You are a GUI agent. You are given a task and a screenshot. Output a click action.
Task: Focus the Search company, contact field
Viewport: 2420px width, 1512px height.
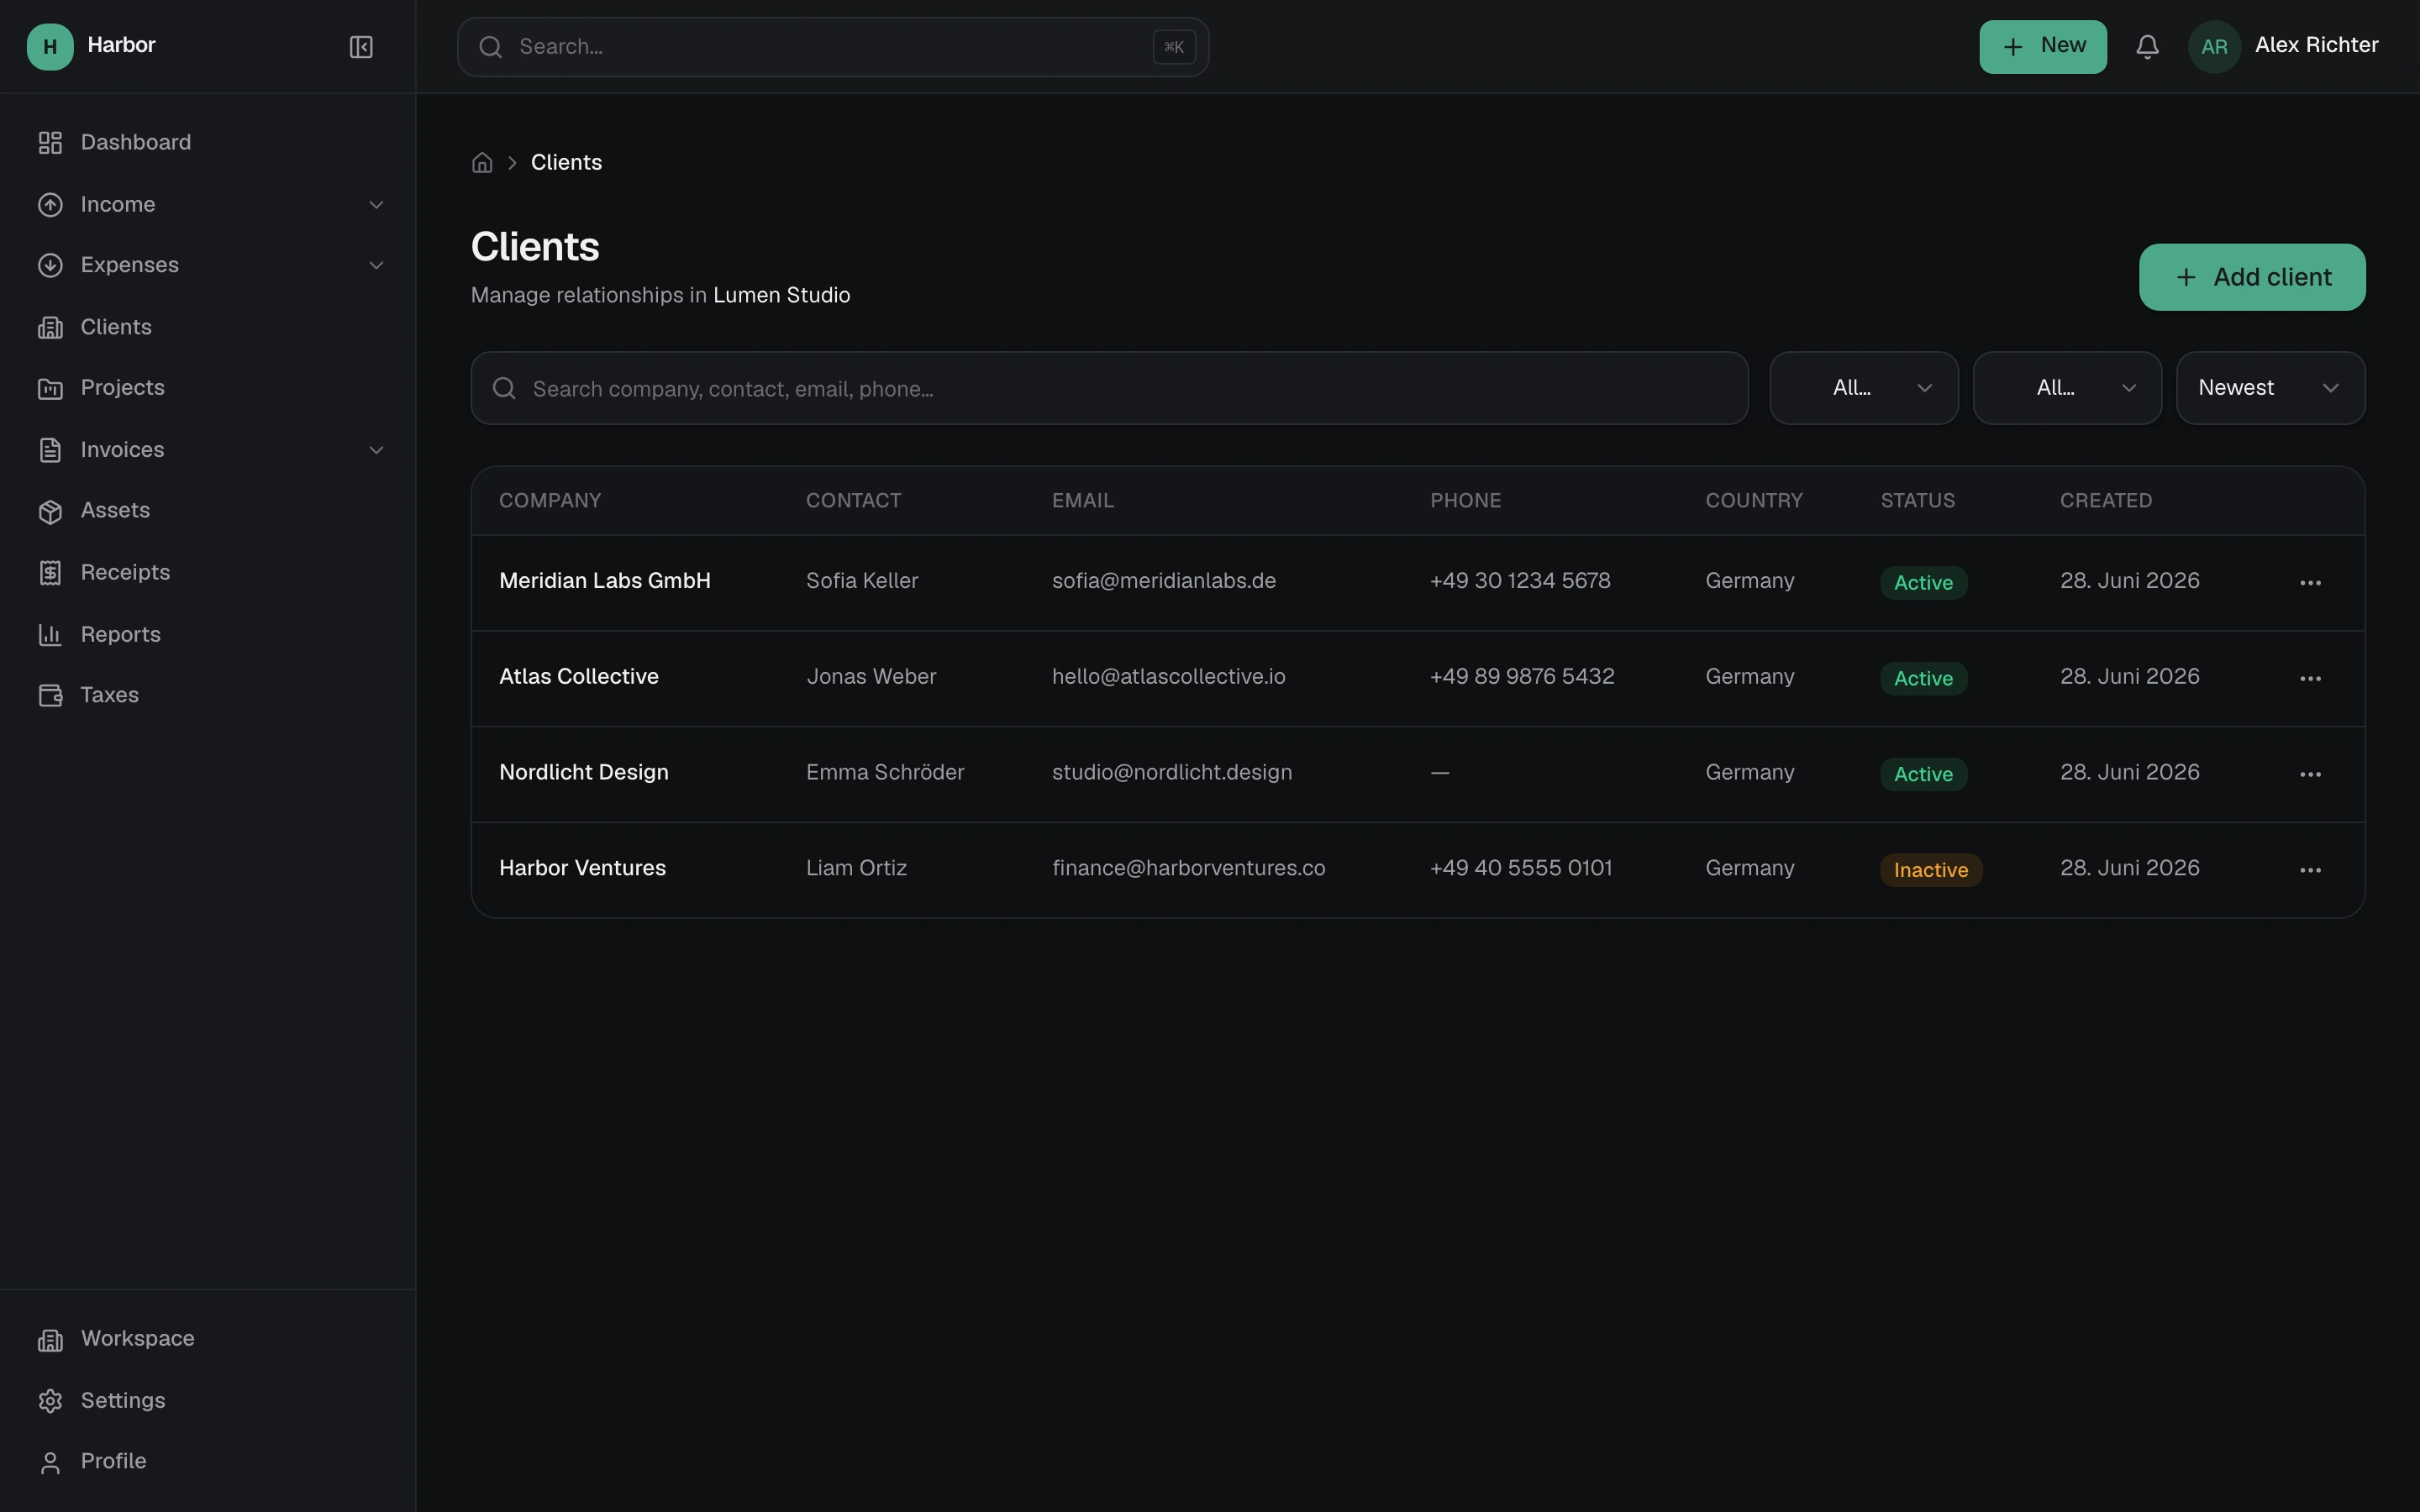[1109, 388]
